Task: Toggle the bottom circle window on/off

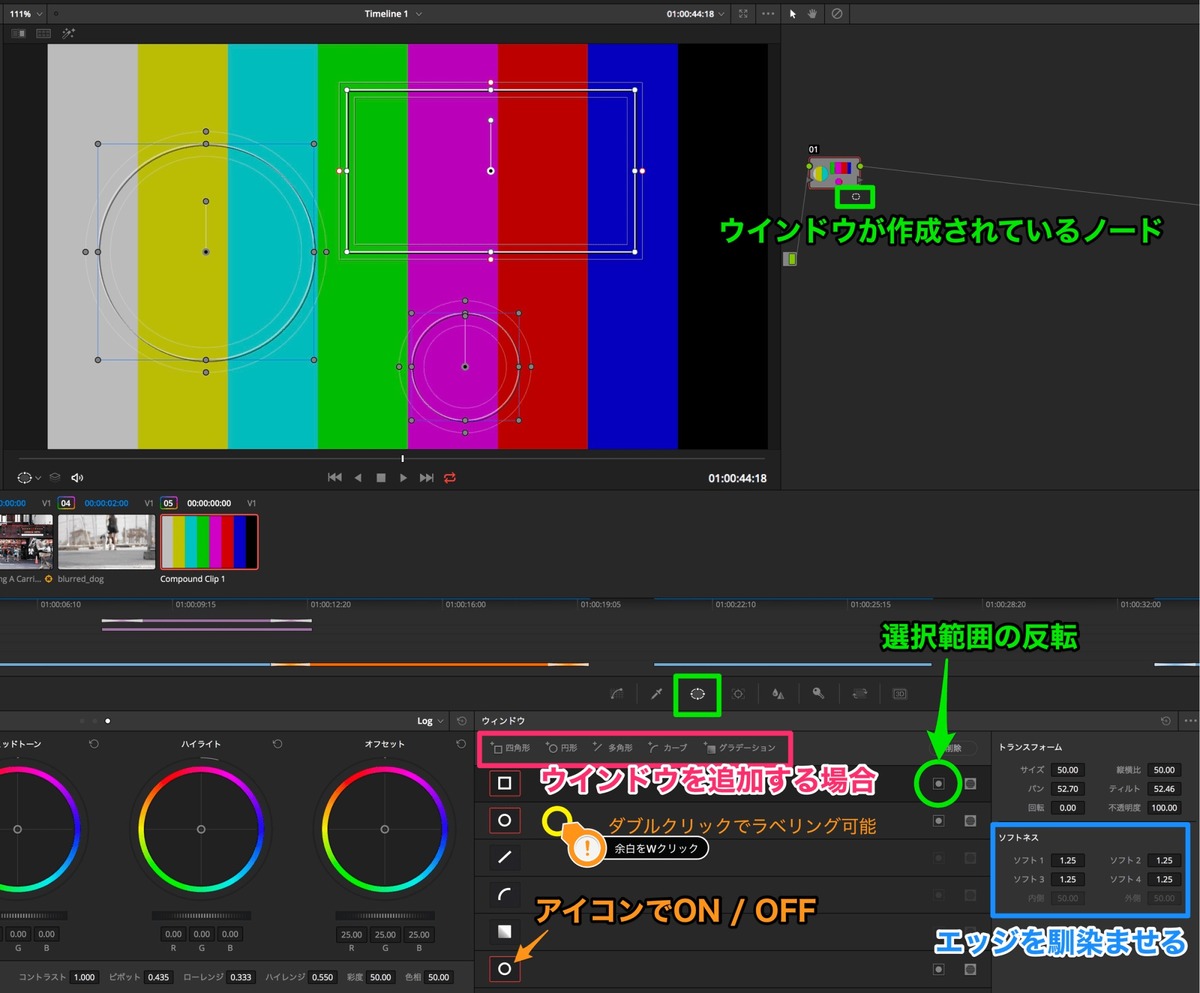Action: [x=504, y=969]
